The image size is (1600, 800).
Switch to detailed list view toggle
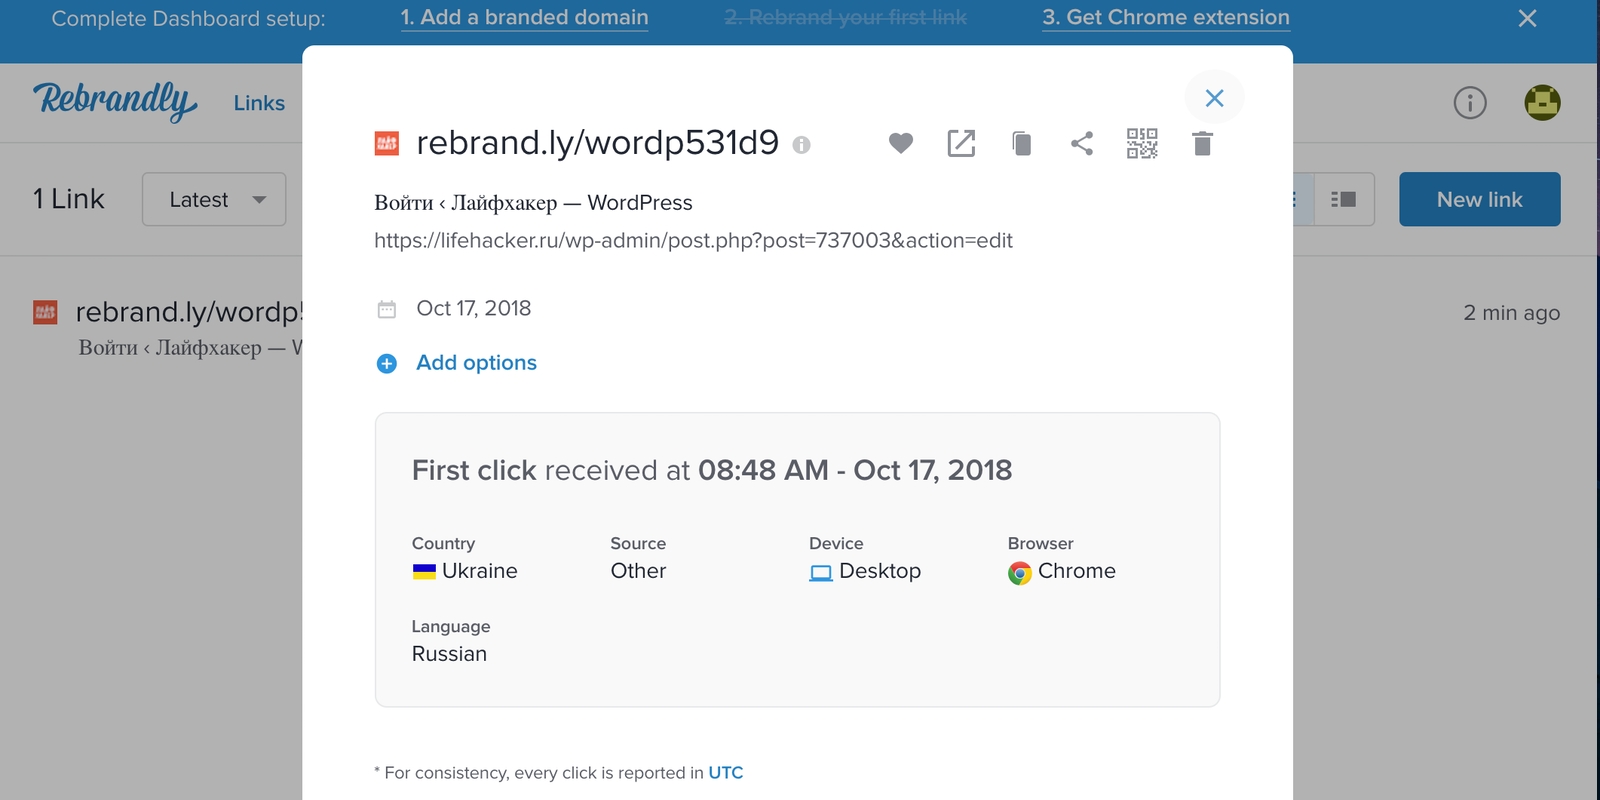pyautogui.click(x=1343, y=199)
